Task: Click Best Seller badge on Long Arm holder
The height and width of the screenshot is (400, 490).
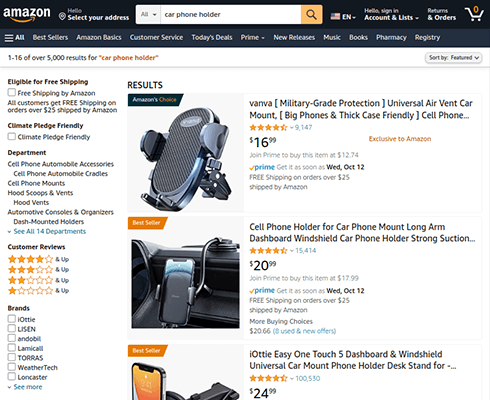Action: [x=147, y=223]
